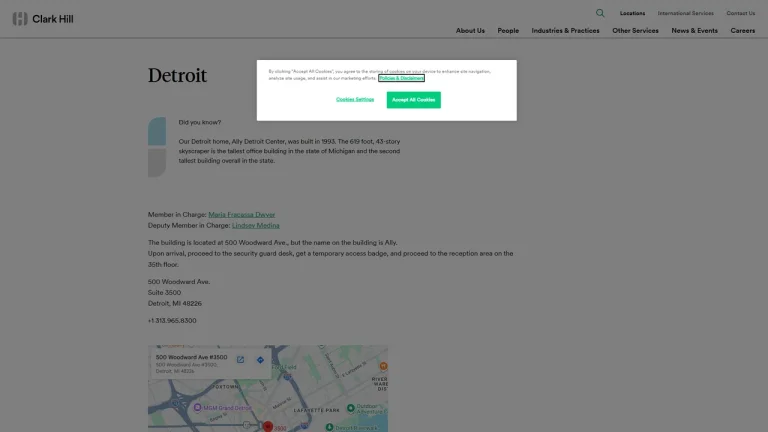Click the MGM Grand Detroit map marker
768x432 pixels.
coord(197,408)
